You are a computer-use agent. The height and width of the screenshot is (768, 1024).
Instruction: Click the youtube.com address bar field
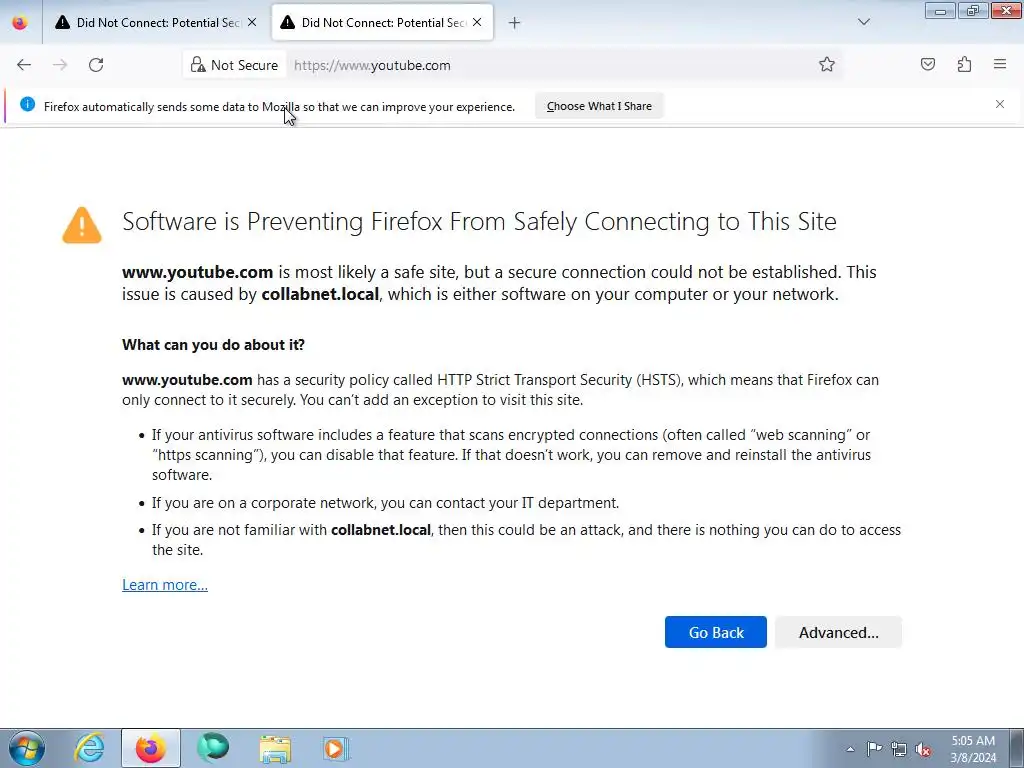point(549,65)
